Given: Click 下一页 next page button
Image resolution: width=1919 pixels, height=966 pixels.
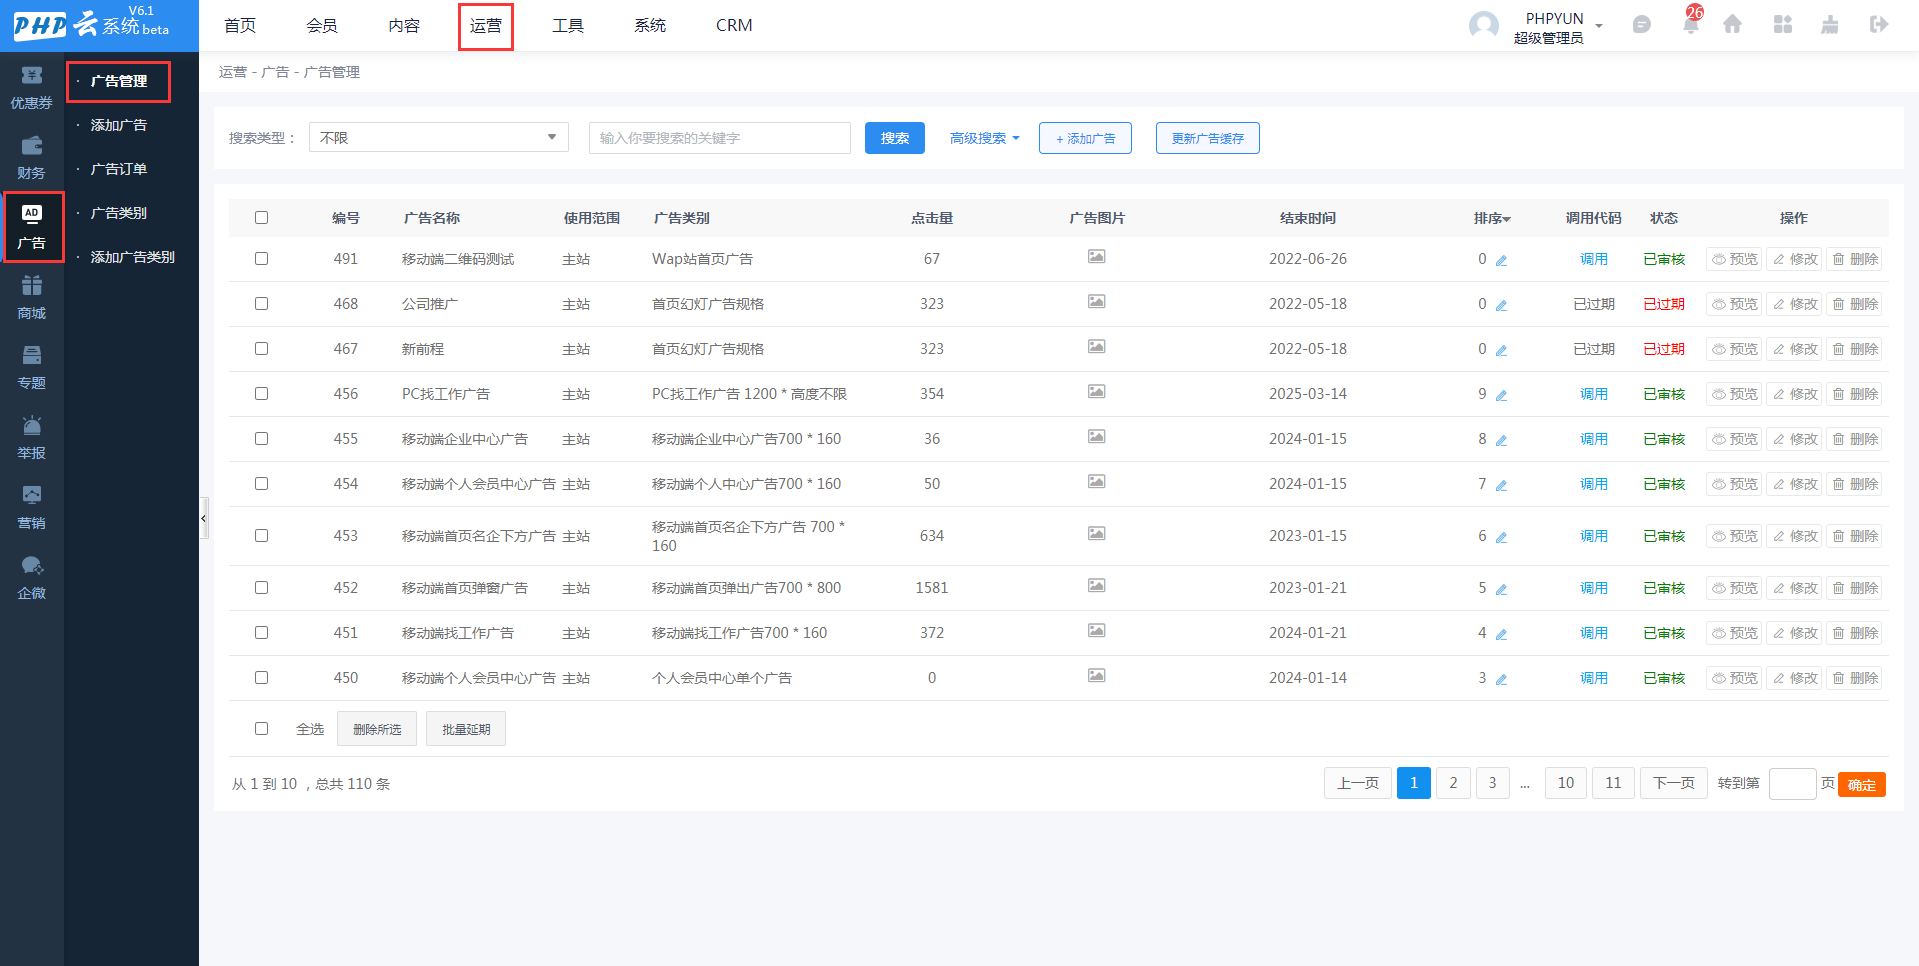Looking at the screenshot, I should (x=1674, y=783).
